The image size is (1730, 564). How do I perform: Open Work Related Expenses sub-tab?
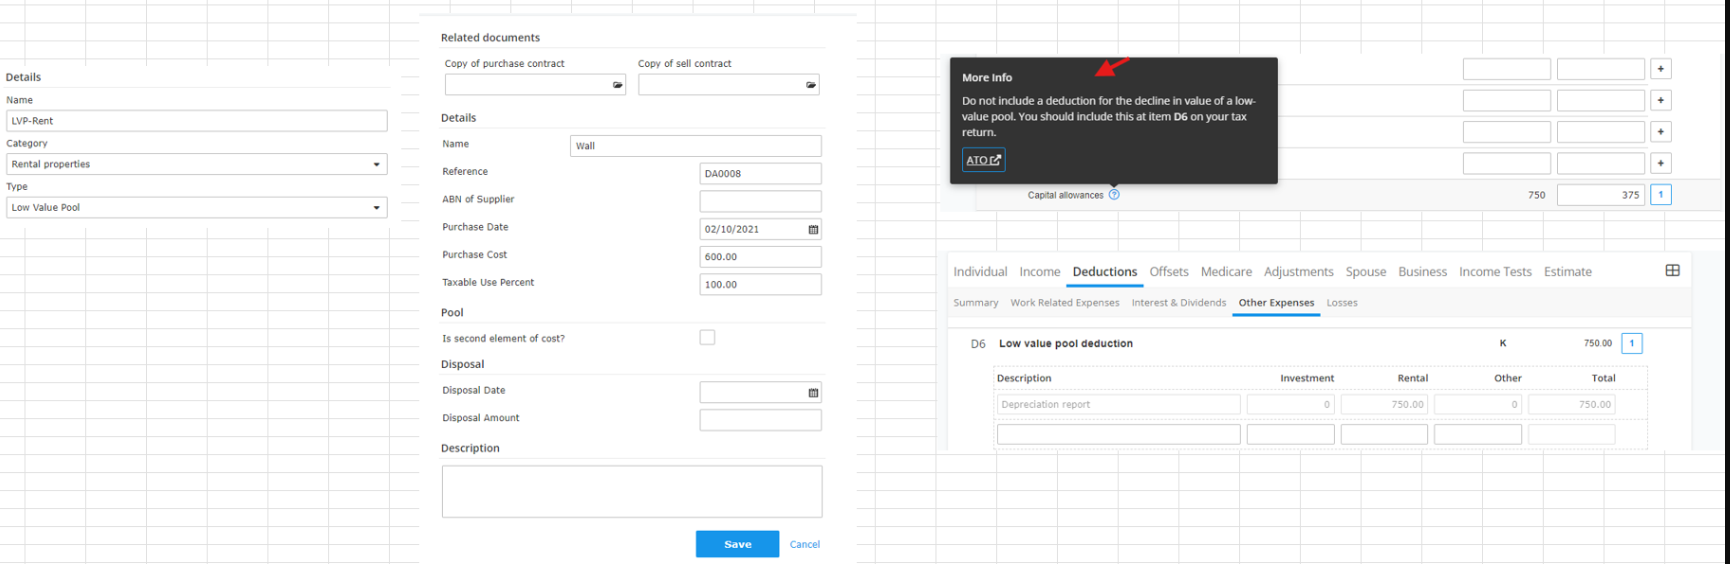[x=1065, y=303]
